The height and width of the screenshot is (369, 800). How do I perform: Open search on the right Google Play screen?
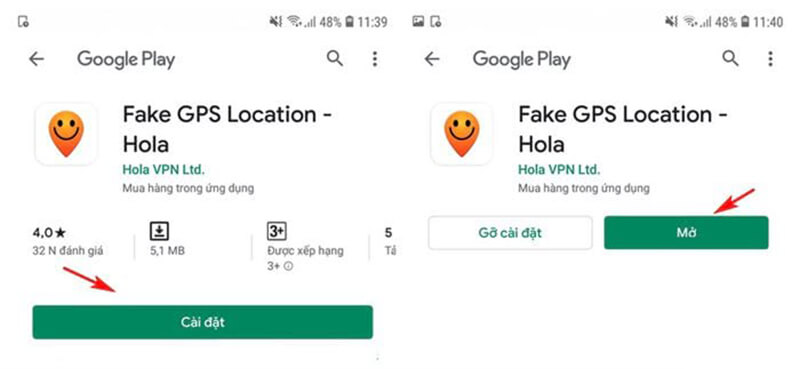click(x=731, y=59)
